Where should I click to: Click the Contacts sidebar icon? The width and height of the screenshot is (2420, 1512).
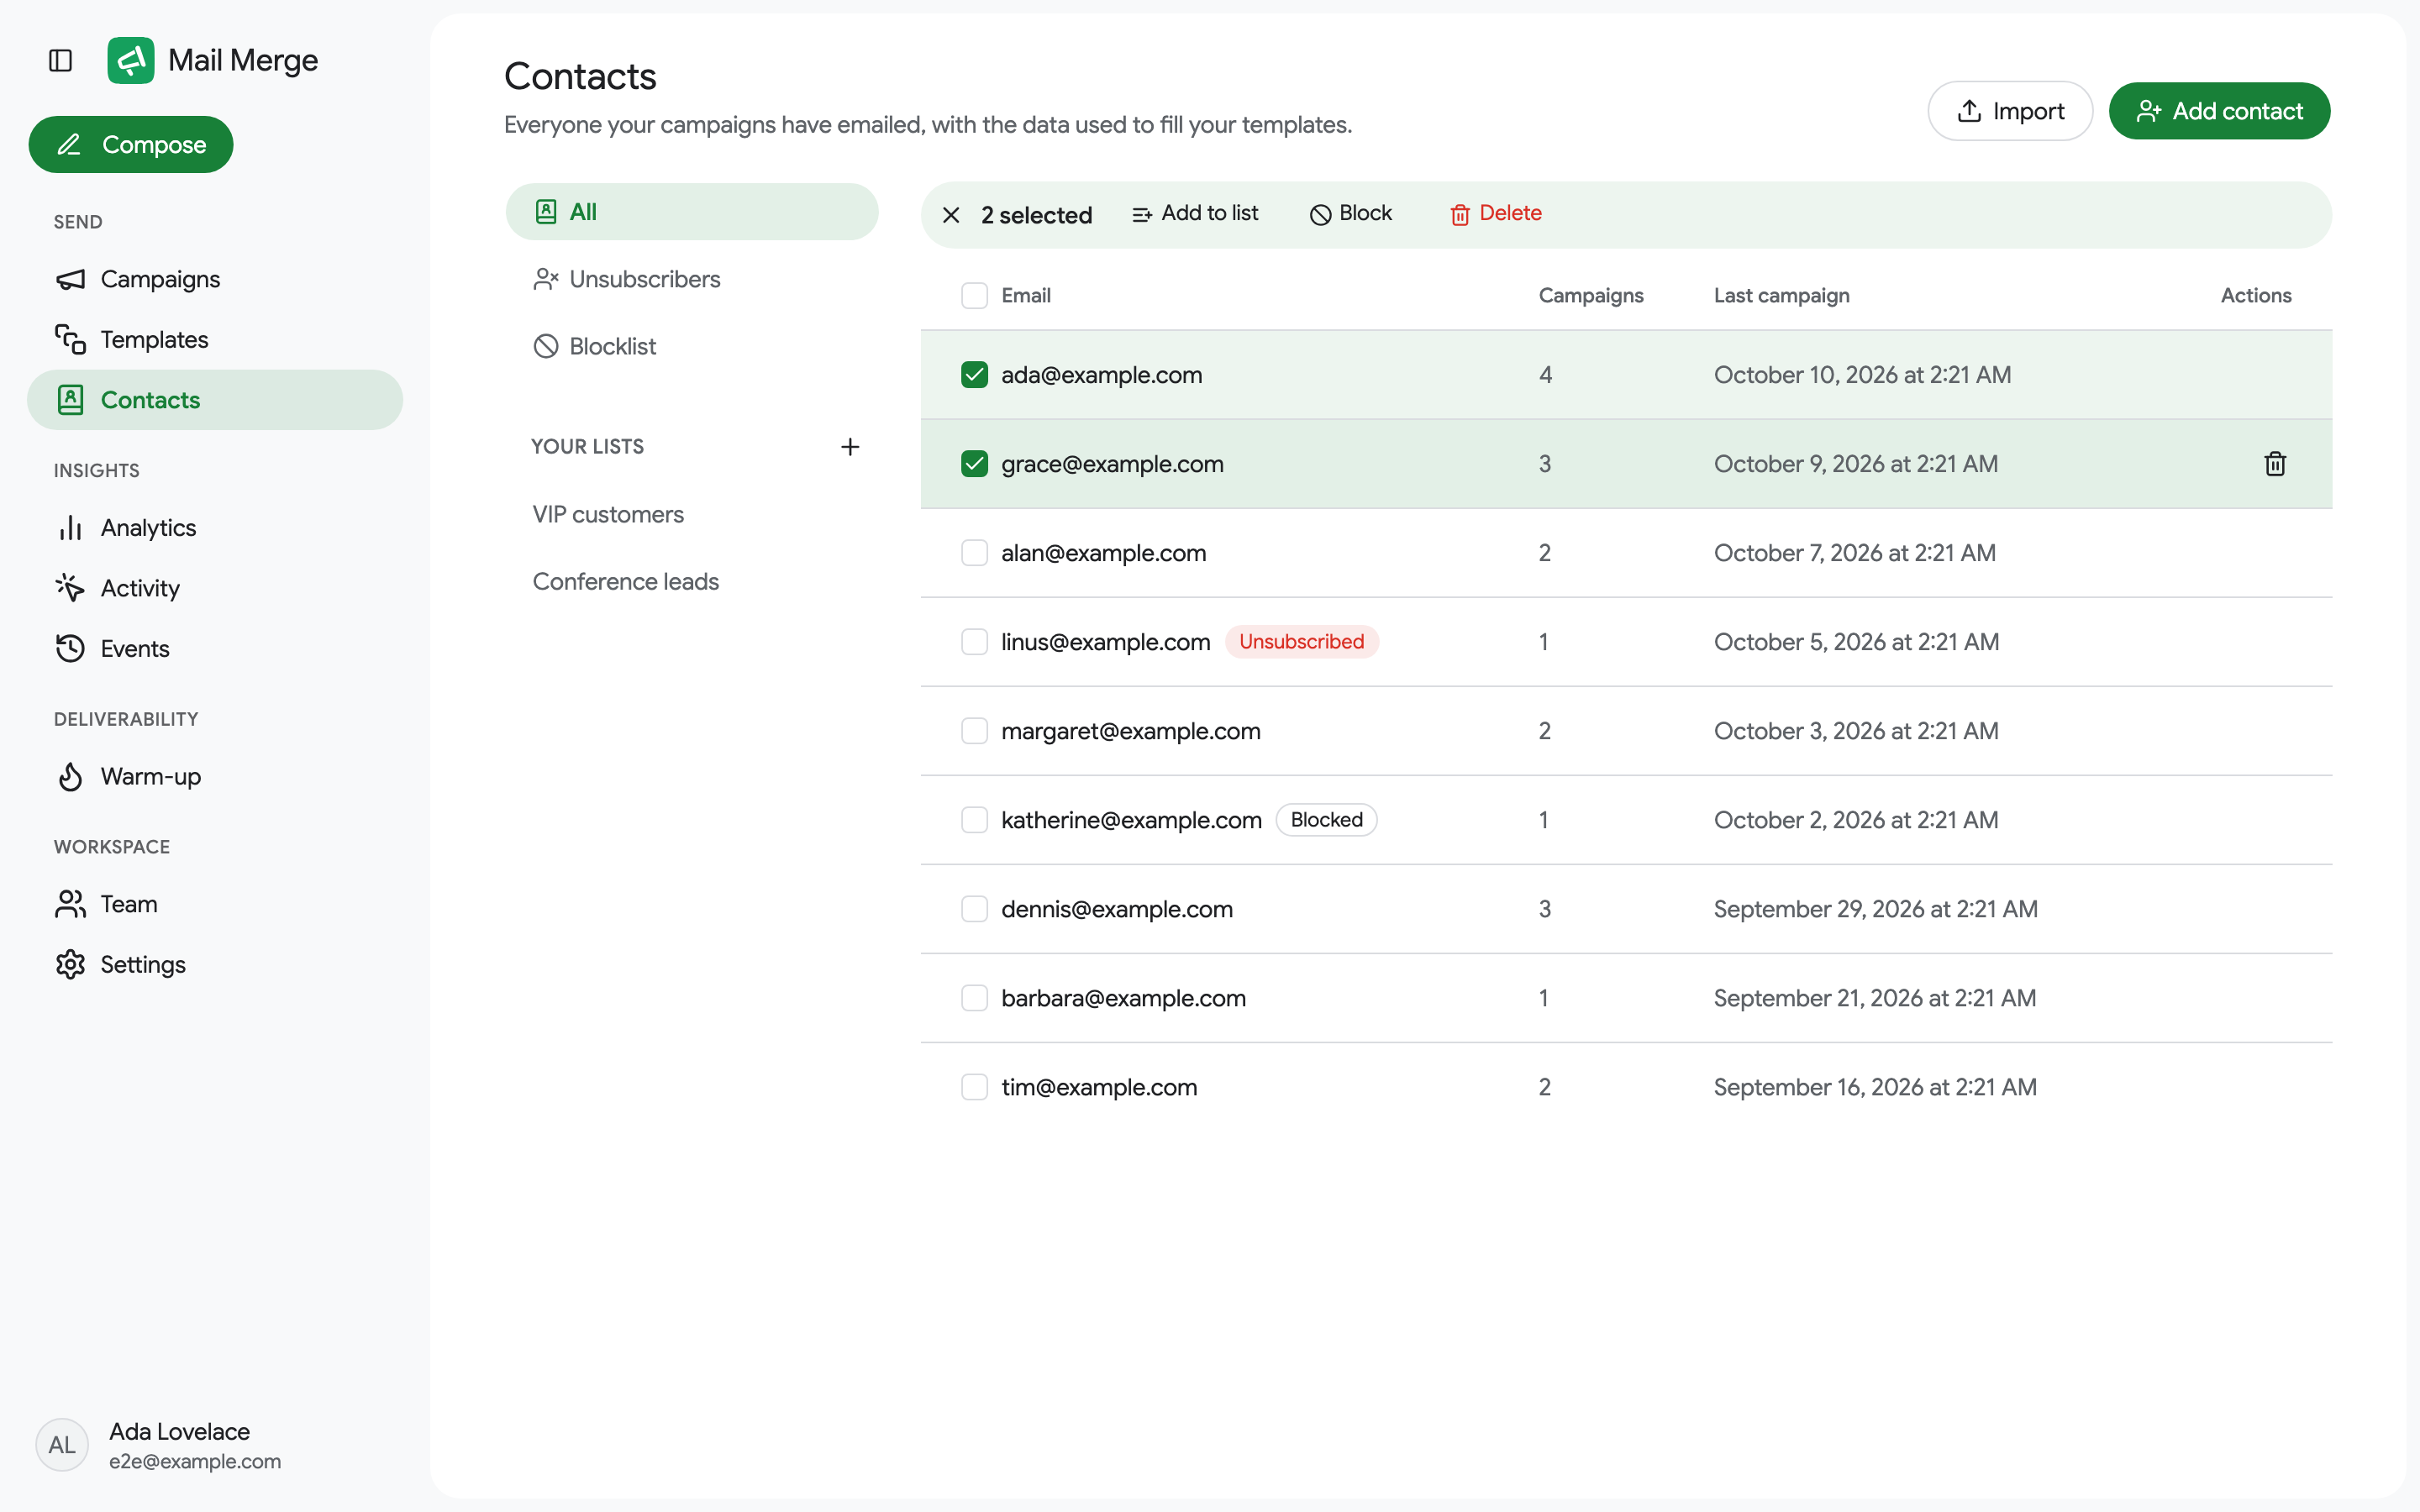click(x=70, y=400)
